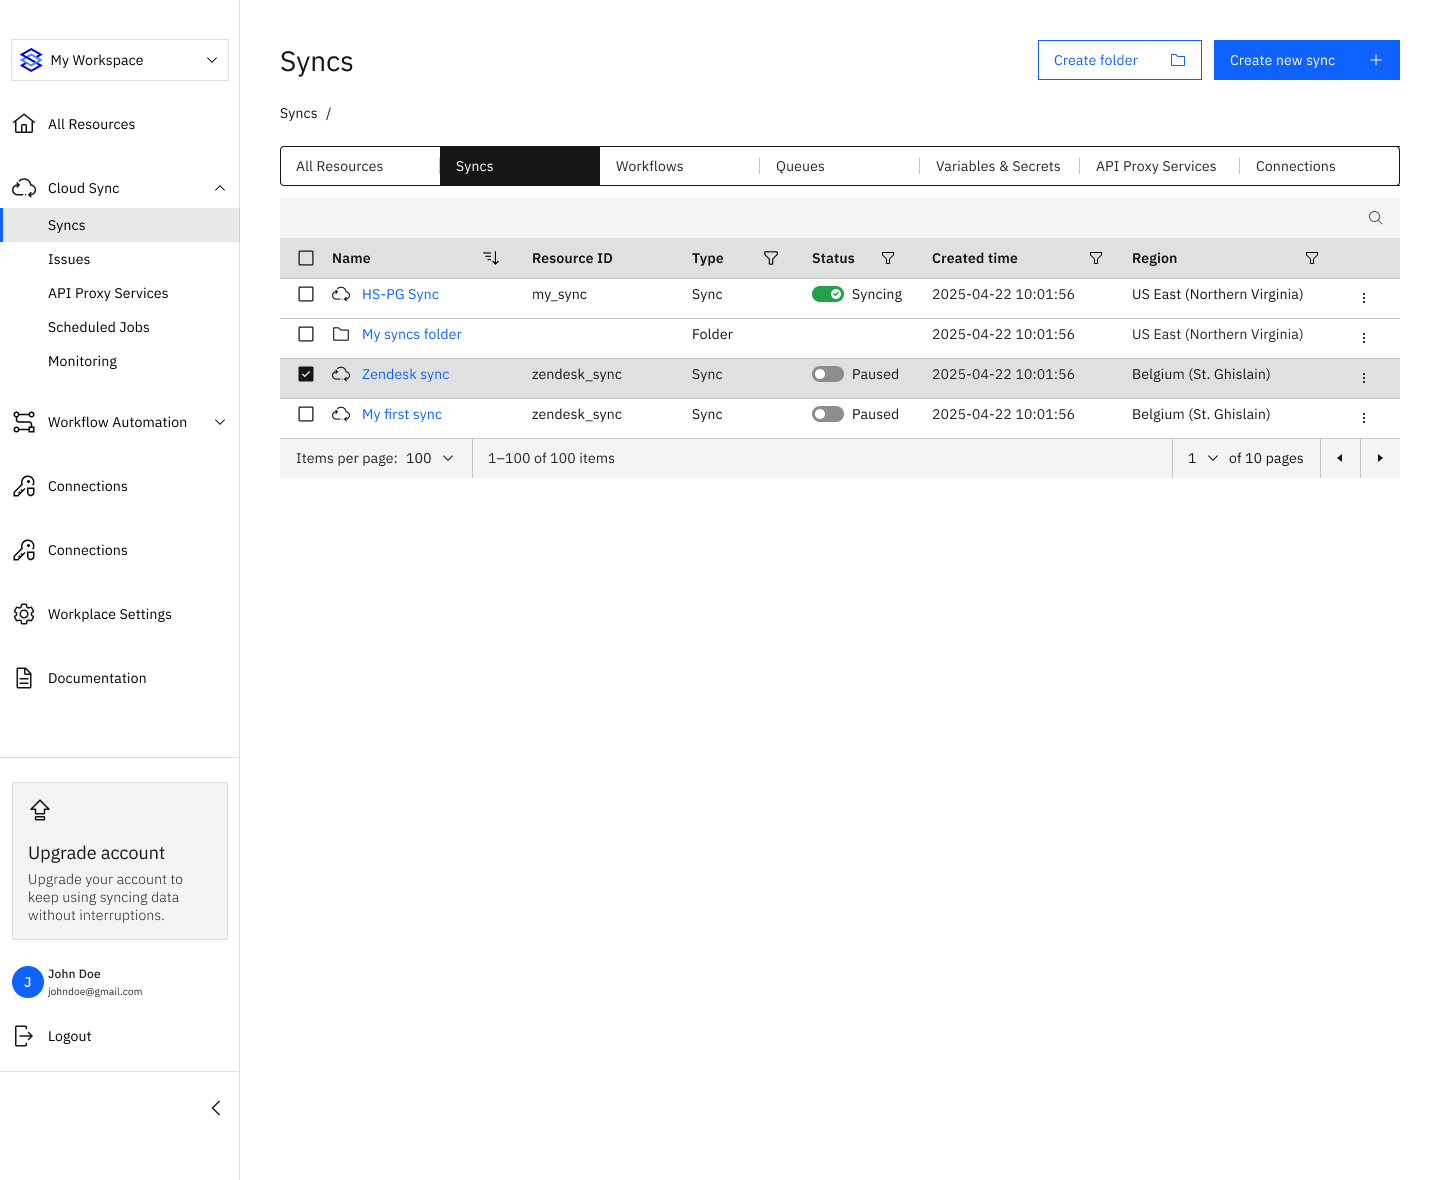Switch to the Workflows tab
The width and height of the screenshot is (1440, 1180).
[649, 166]
